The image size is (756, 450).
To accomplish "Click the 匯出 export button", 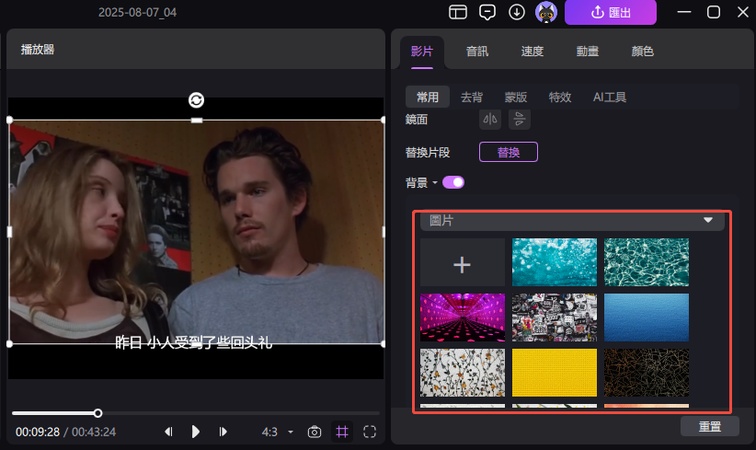I will 610,12.
